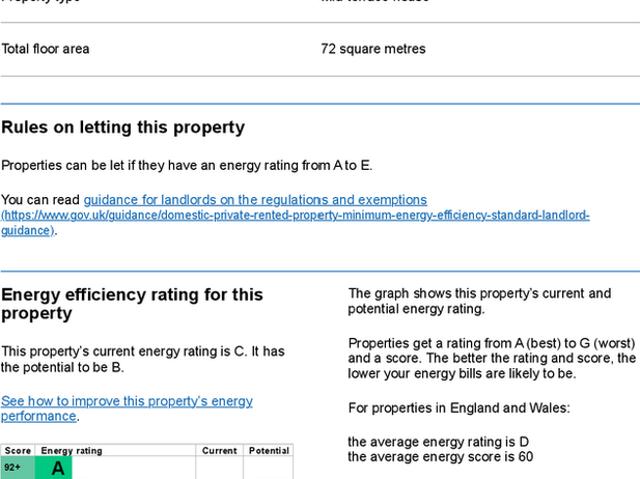Click the Current column header
This screenshot has width=640, height=479.
coord(219,451)
